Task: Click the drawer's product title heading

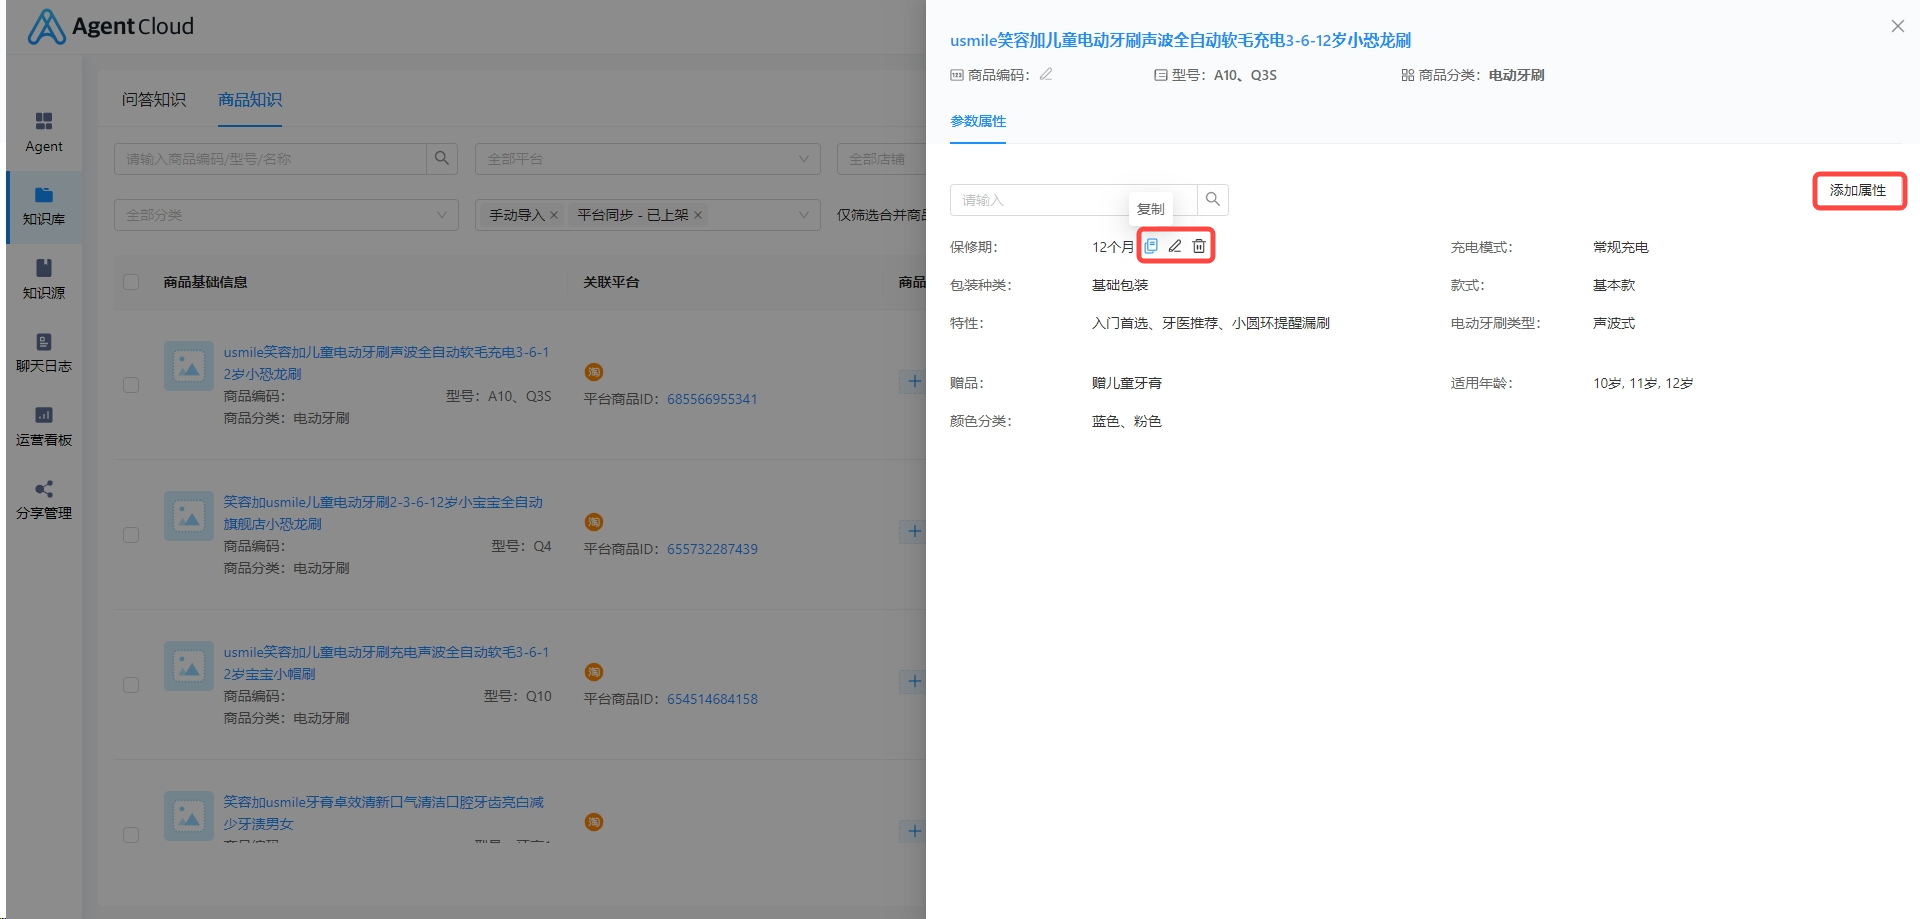Action: point(1180,40)
